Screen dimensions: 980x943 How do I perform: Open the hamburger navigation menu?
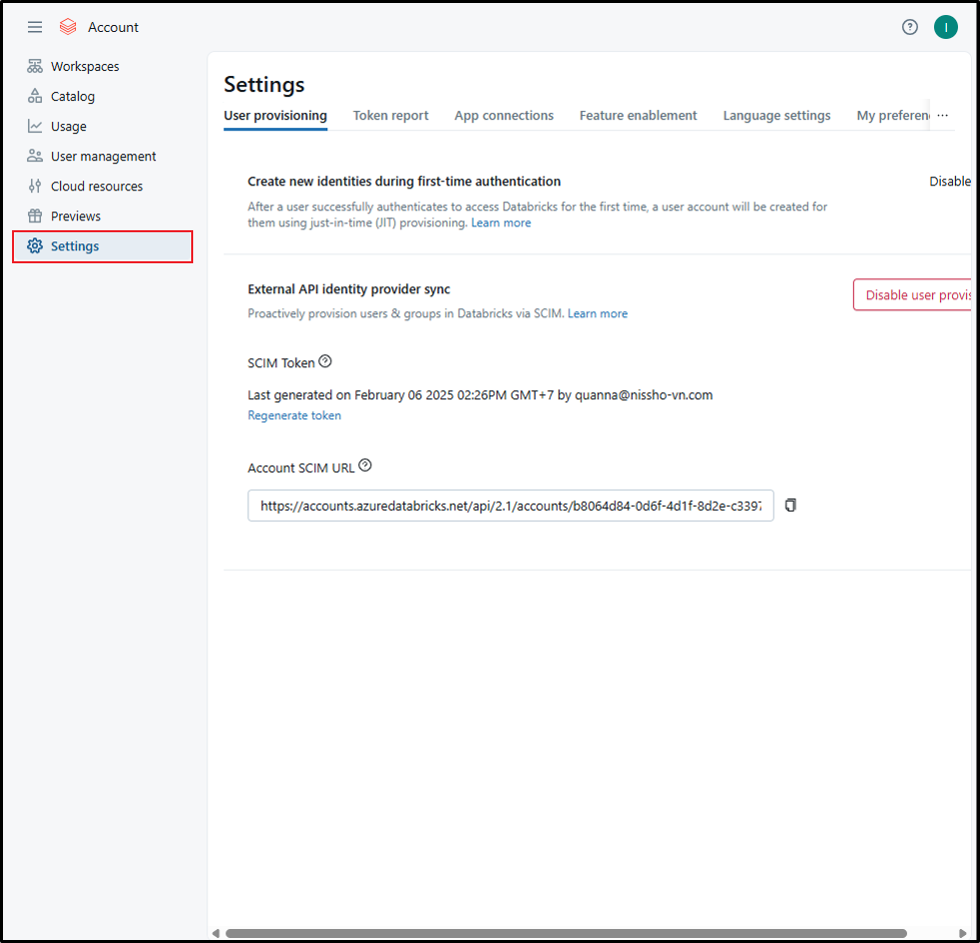(35, 27)
